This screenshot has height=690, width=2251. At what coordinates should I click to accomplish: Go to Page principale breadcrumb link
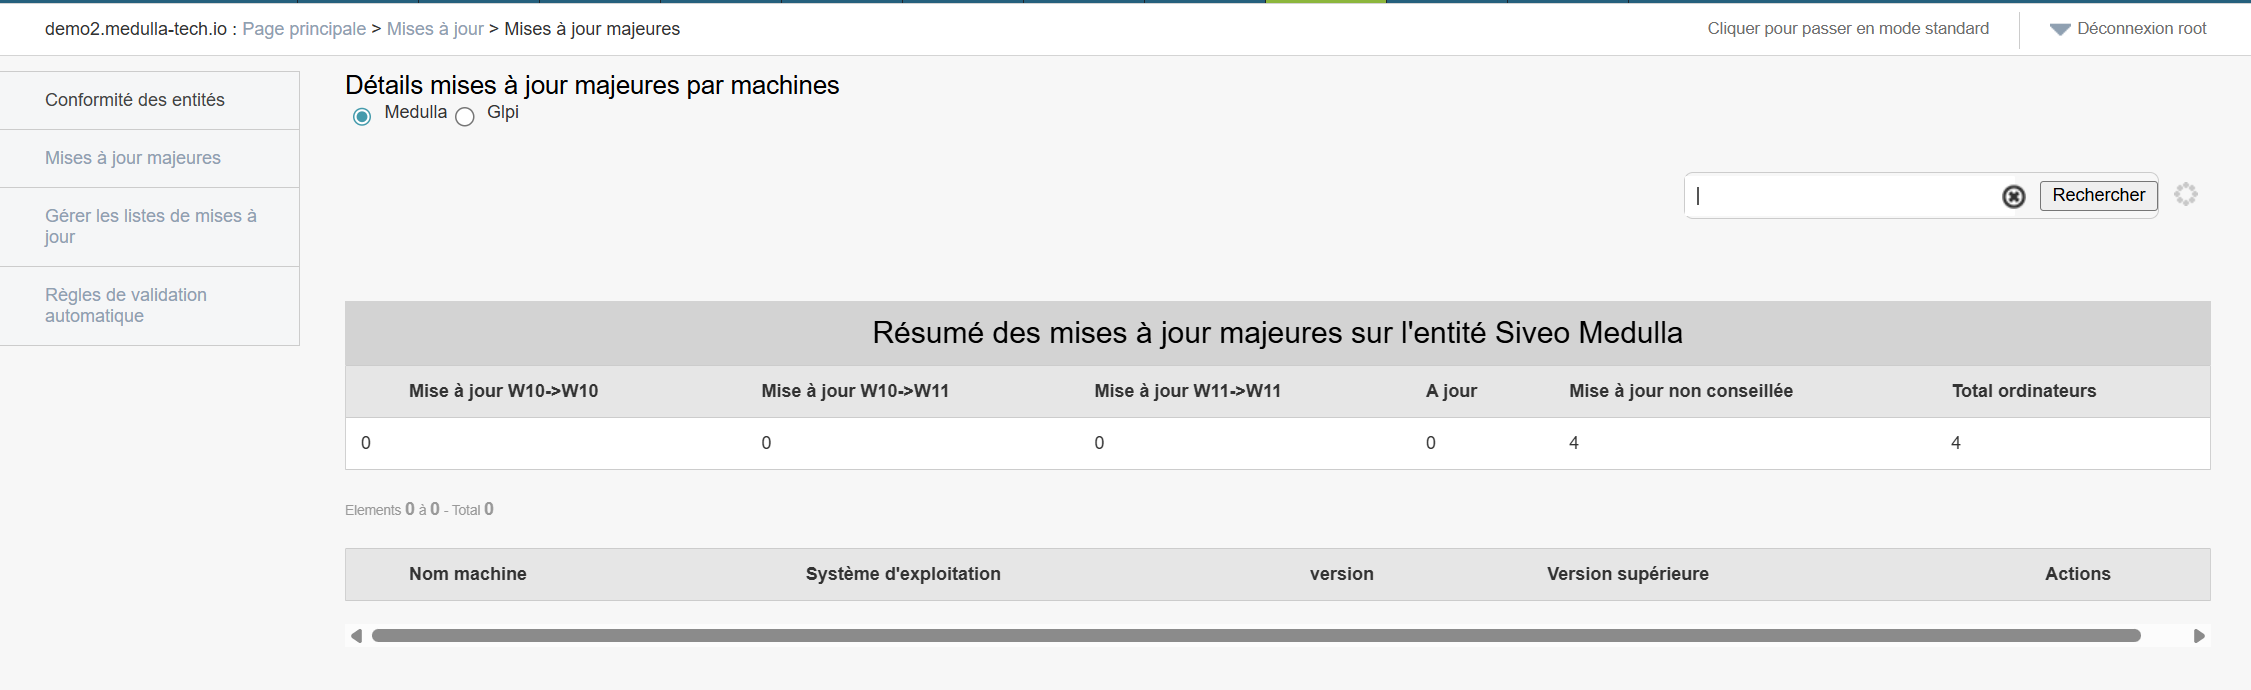pyautogui.click(x=304, y=29)
